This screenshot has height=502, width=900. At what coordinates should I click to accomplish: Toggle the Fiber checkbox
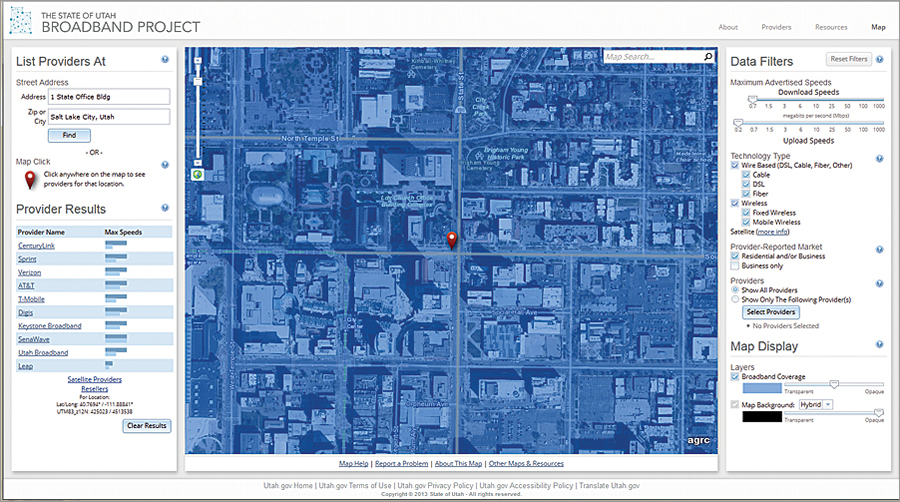746,194
